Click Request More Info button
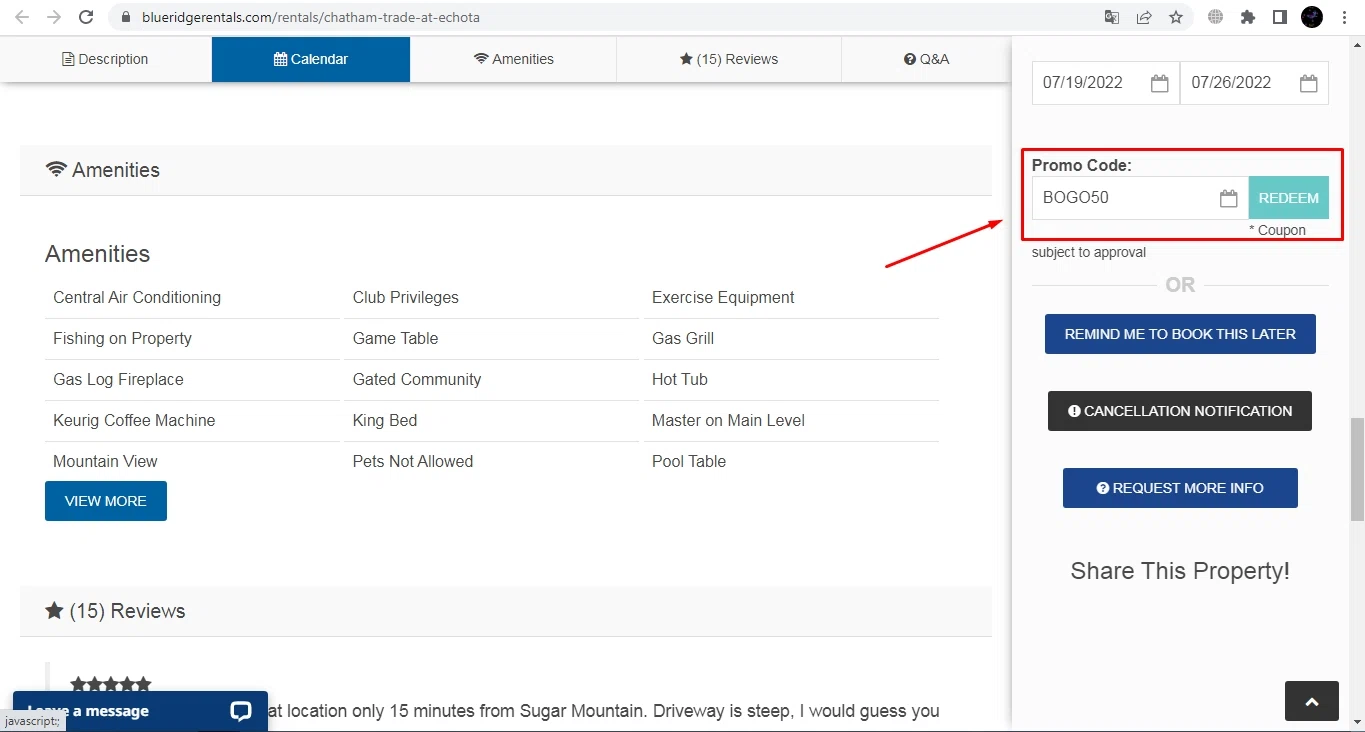Screen dimensions: 1365x732 (x=1180, y=488)
